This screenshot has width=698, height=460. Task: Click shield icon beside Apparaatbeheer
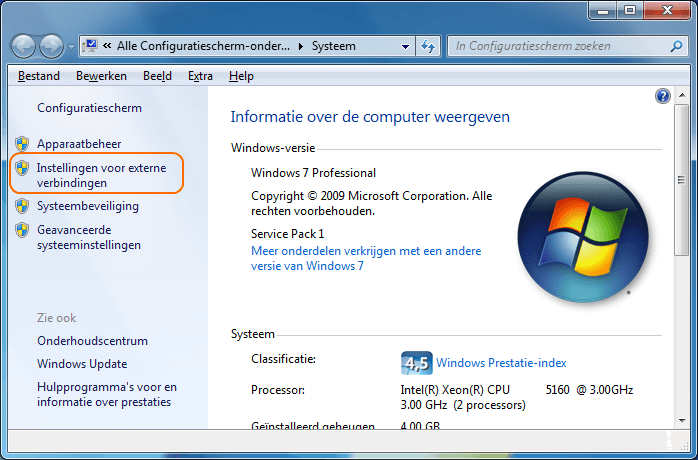tap(22, 144)
